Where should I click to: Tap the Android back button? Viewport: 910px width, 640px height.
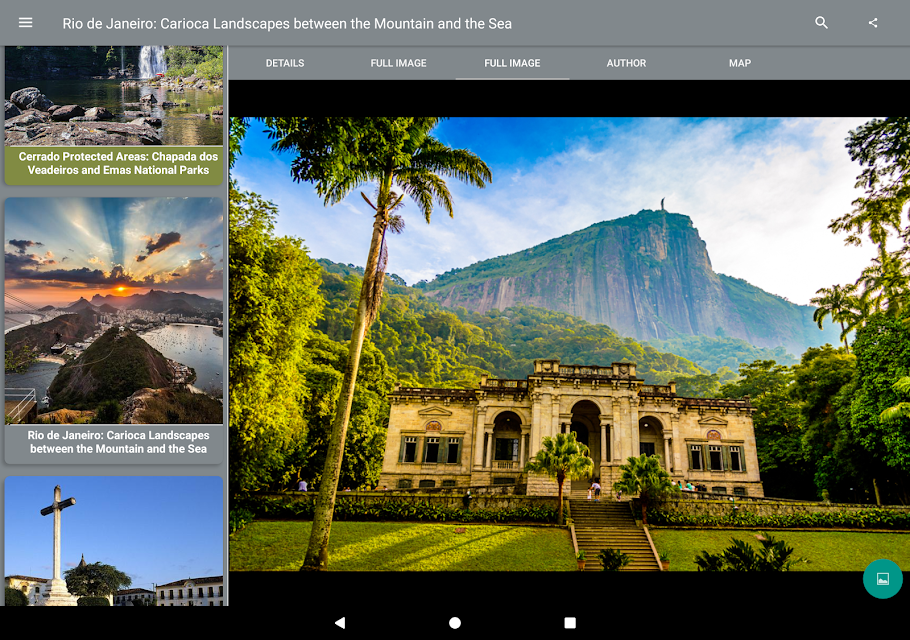click(x=340, y=623)
